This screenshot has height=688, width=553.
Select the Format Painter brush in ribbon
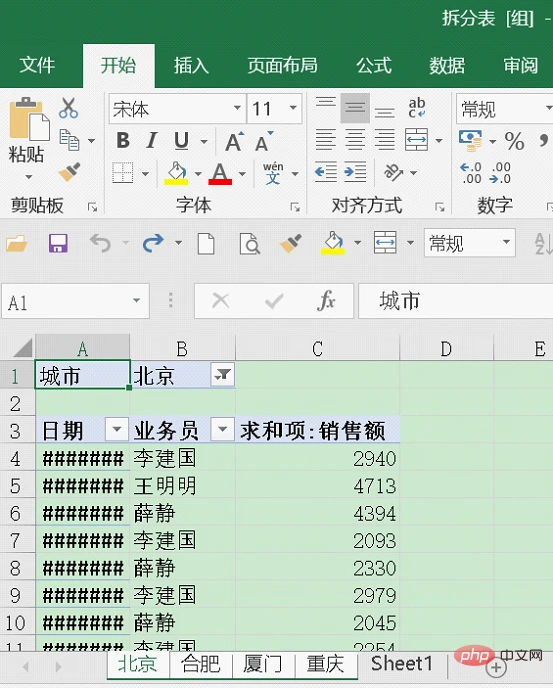[x=70, y=172]
